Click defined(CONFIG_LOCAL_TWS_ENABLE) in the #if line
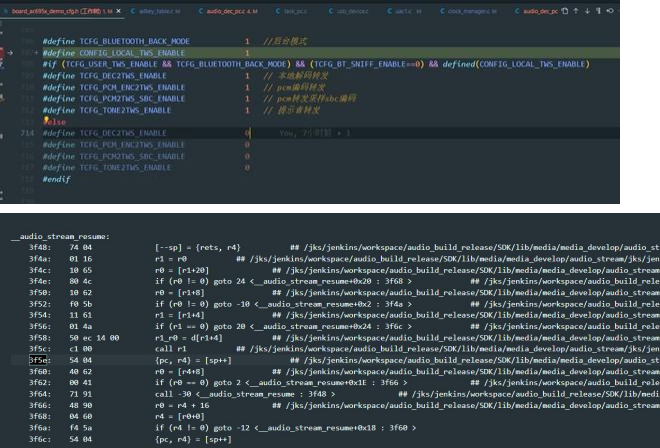 [516, 64]
